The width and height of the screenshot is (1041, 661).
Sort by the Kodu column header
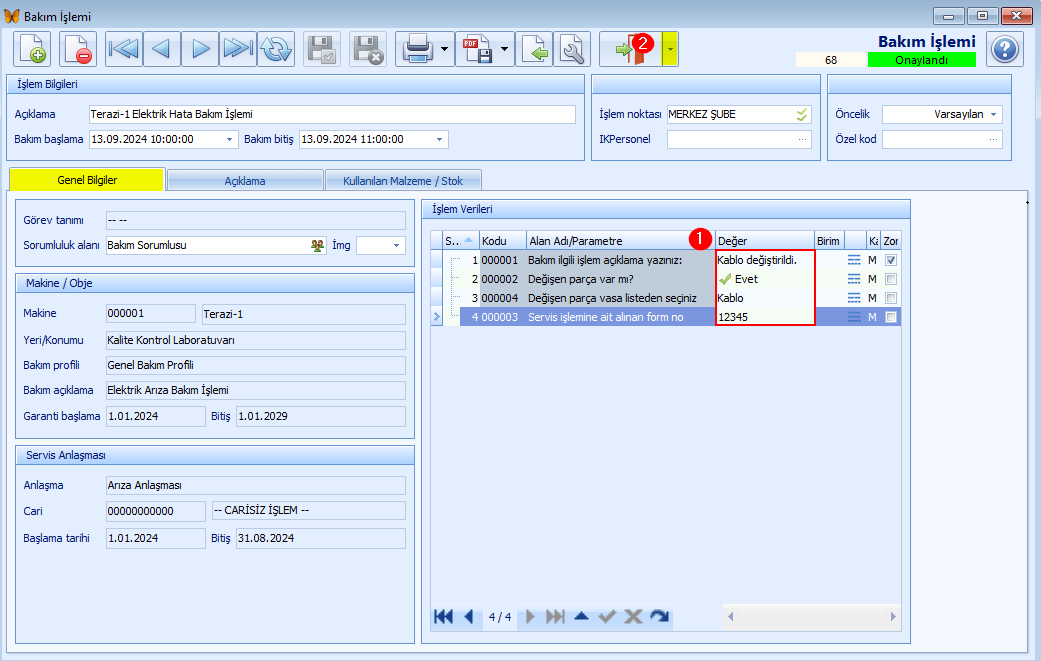[503, 241]
